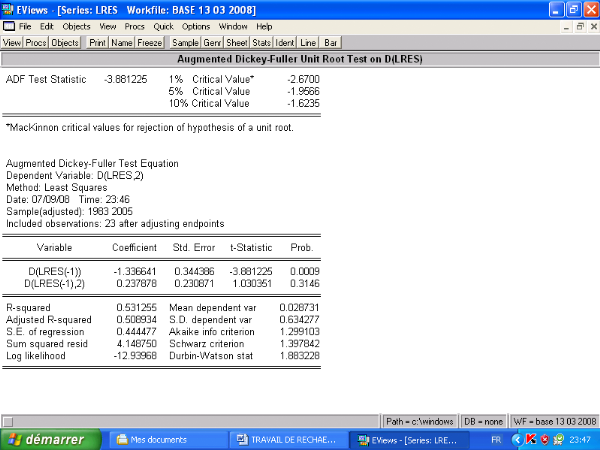Click the D(LRES(-1)) variable row label

[55, 272]
